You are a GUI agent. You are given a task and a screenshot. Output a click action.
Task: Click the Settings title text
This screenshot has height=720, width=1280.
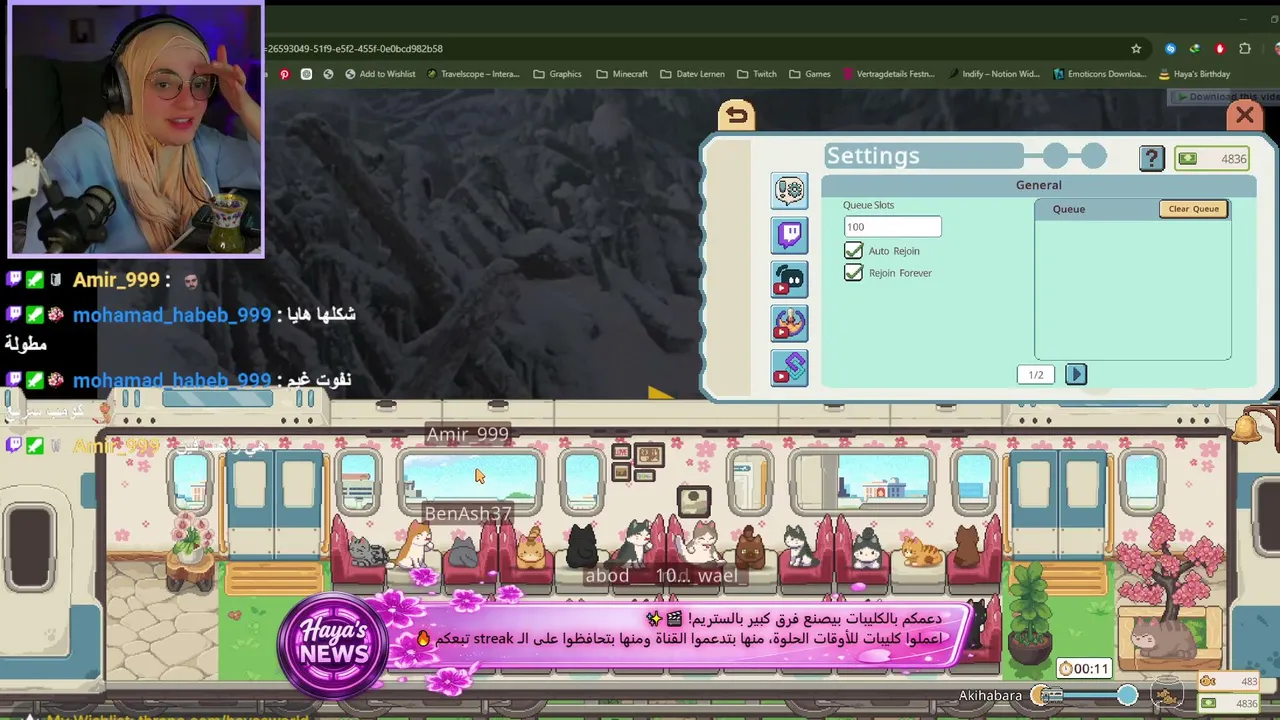pyautogui.click(x=873, y=156)
